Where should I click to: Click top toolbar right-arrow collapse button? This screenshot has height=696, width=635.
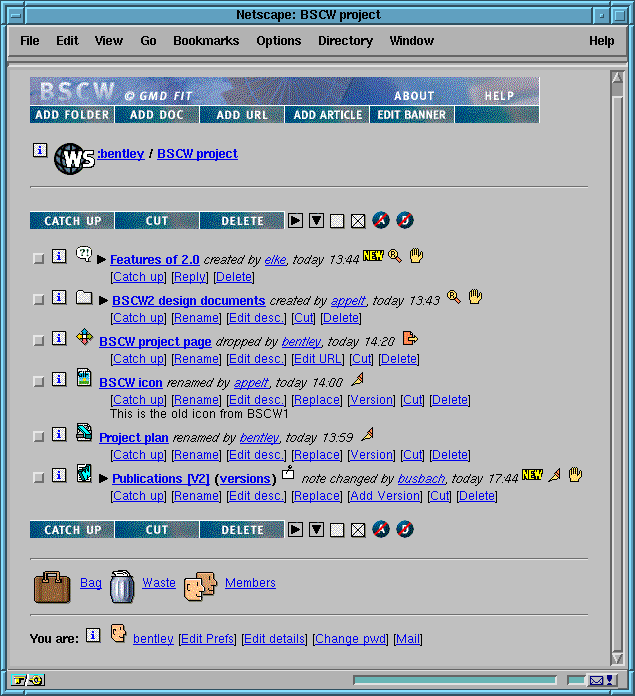[x=296, y=221]
